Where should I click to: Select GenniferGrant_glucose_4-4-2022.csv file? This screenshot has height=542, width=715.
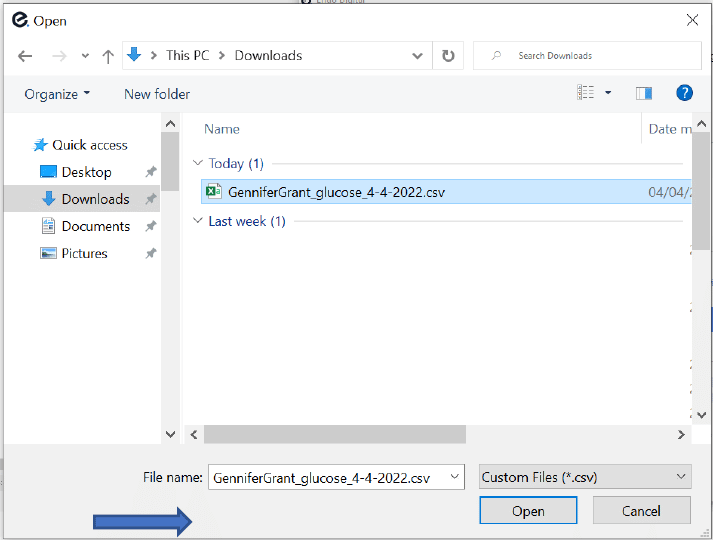point(447,192)
